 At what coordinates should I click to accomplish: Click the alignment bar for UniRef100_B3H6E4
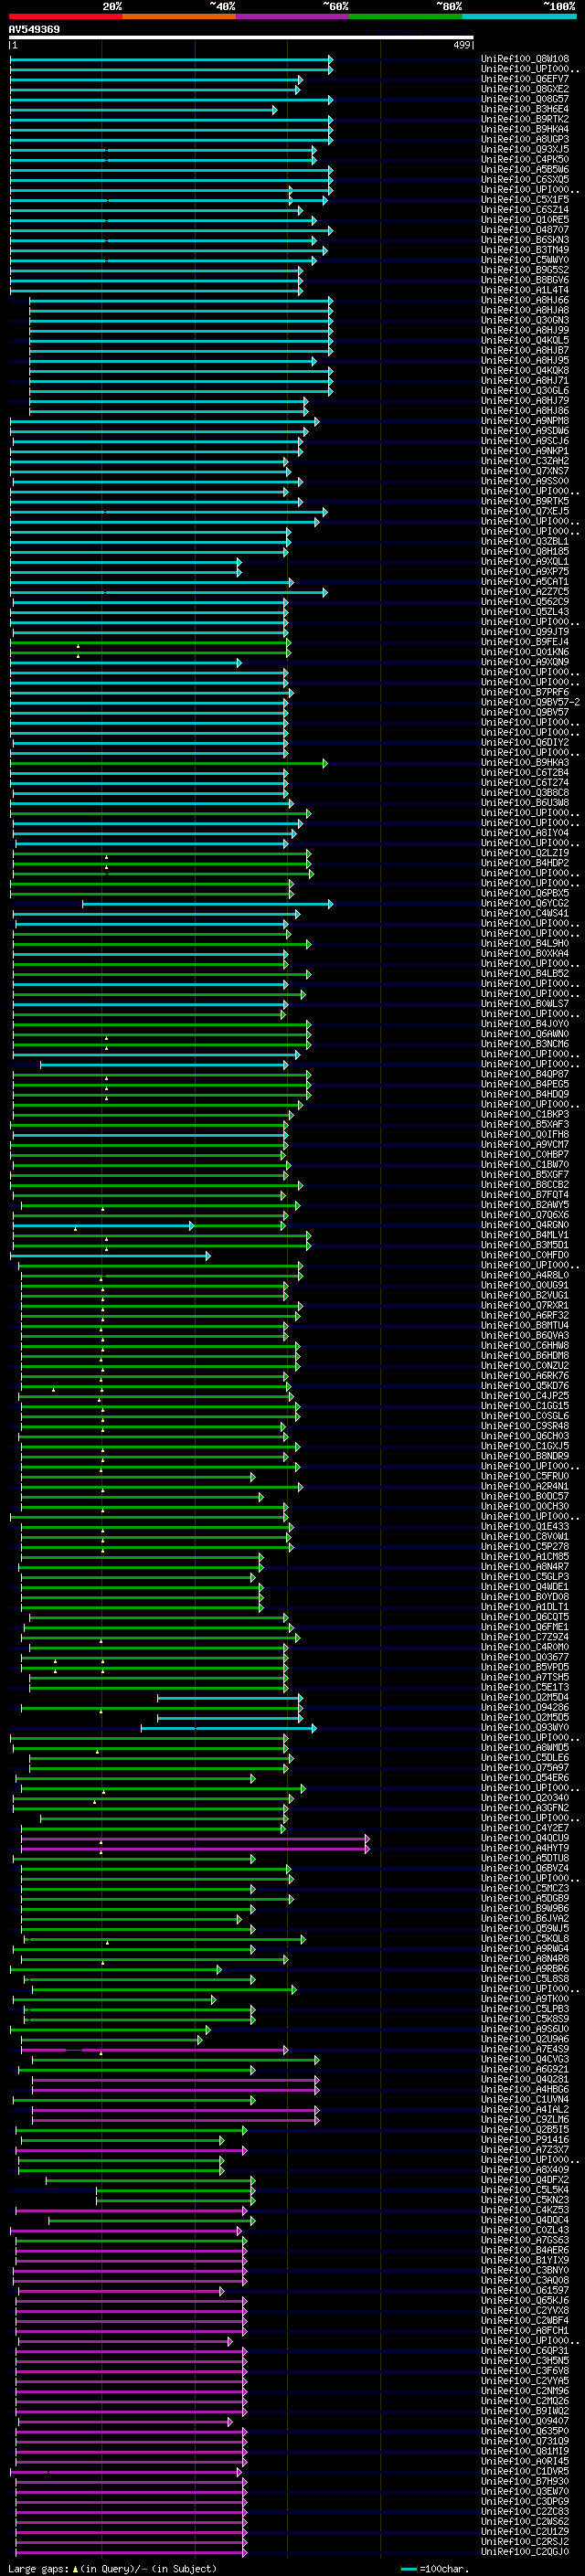[143, 110]
